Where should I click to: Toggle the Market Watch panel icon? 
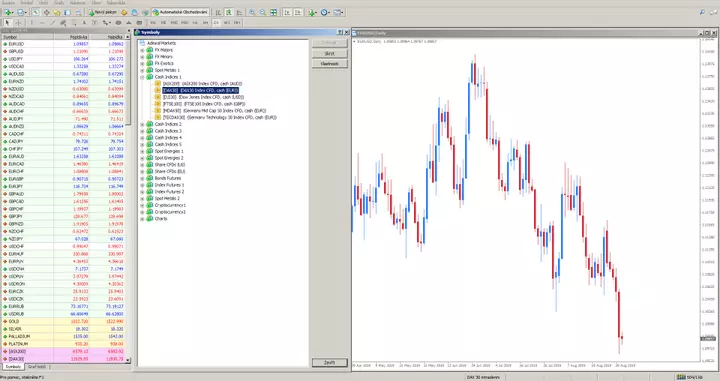(x=35, y=12)
